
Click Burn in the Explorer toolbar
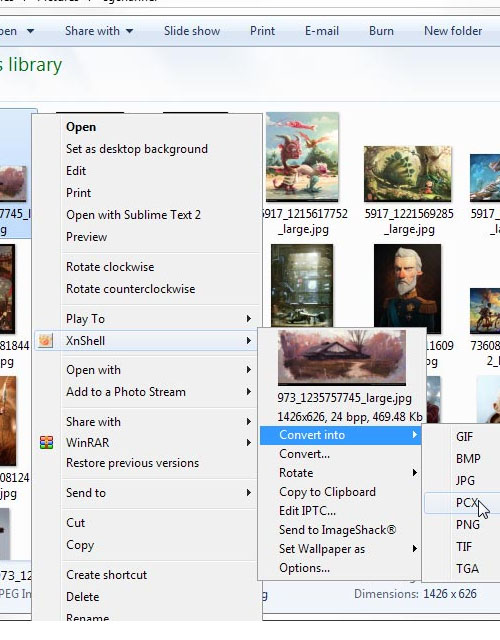pos(381,31)
